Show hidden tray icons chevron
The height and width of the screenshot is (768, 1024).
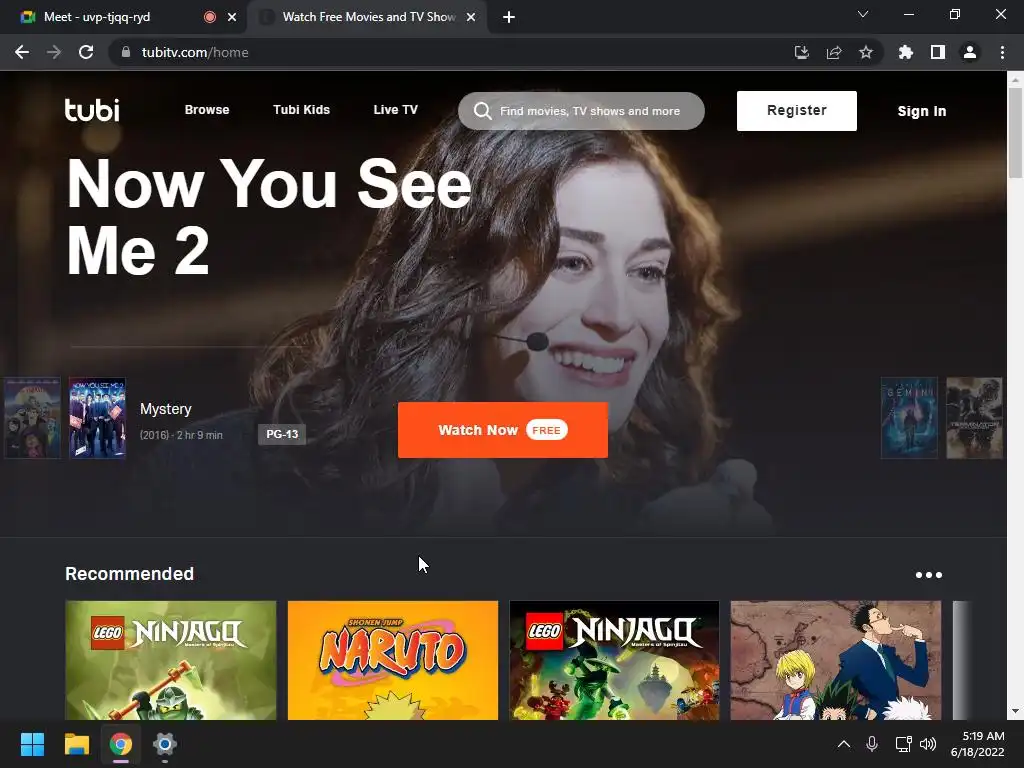(x=844, y=744)
